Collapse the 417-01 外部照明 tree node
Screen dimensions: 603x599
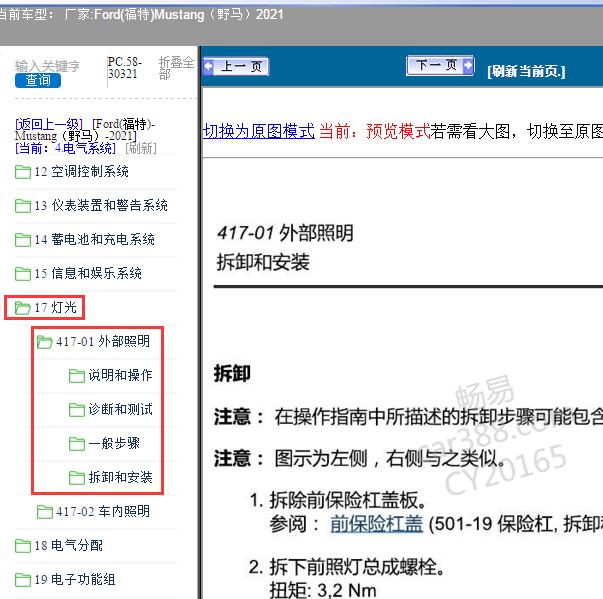(x=44, y=342)
